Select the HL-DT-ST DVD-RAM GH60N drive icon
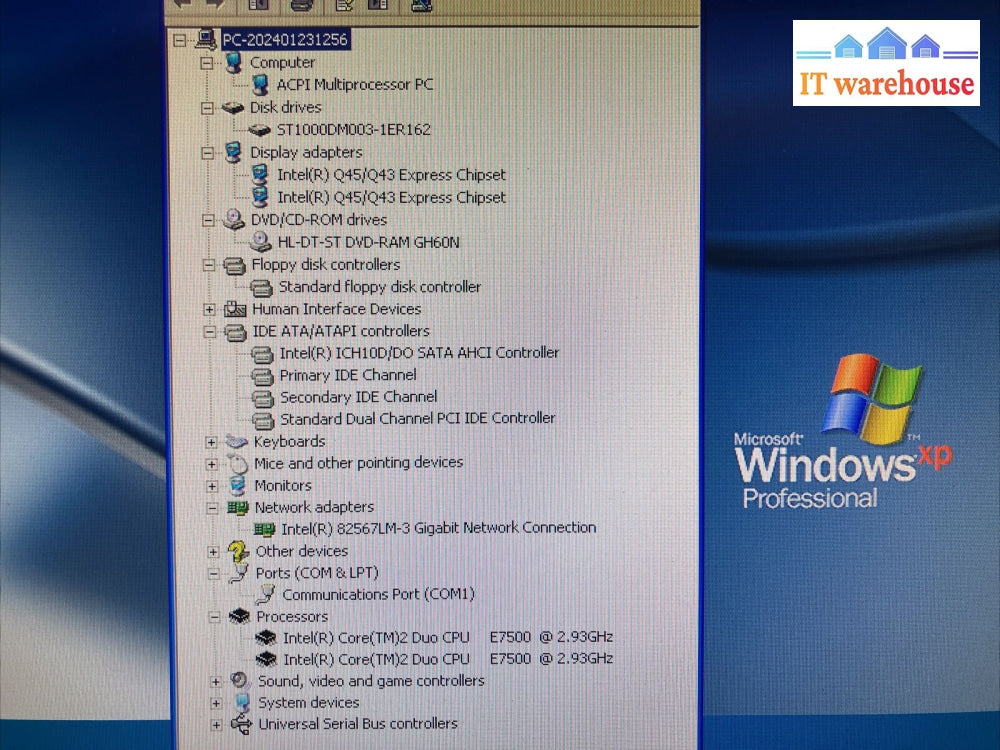 click(x=260, y=242)
